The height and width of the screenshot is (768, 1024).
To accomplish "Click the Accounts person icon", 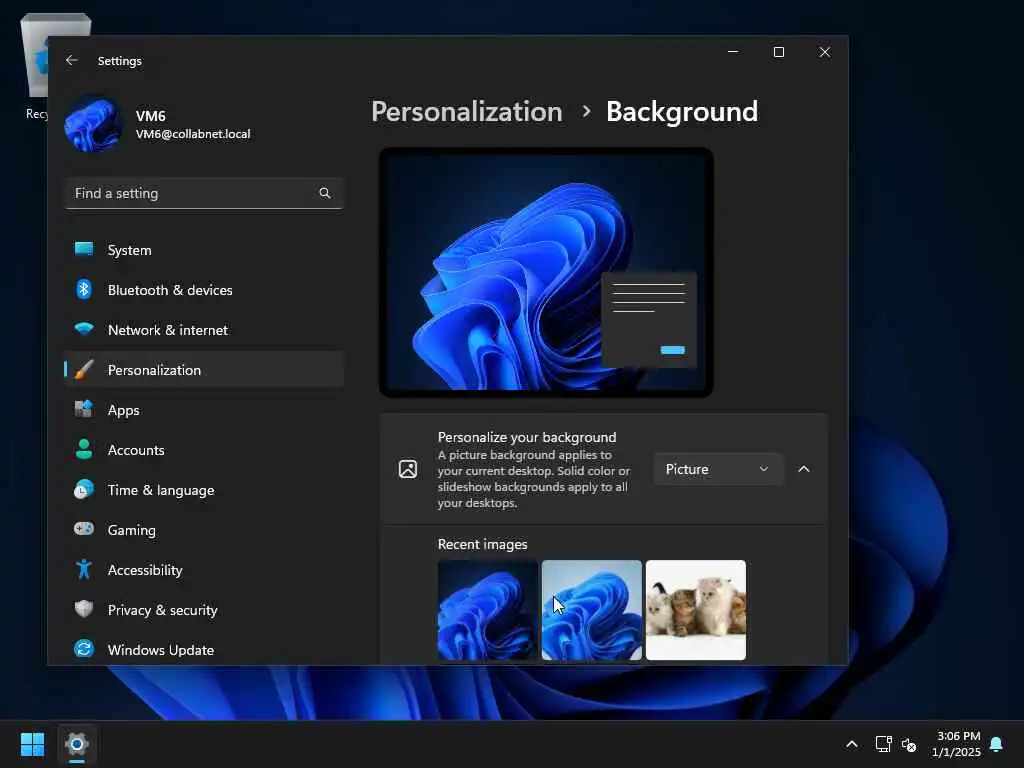I will pyautogui.click(x=84, y=449).
